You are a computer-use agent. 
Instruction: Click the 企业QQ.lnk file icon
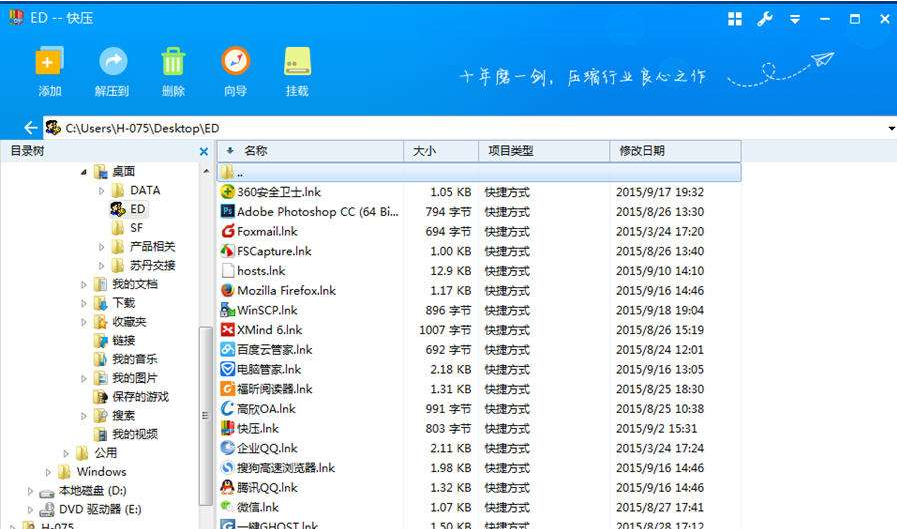(228, 448)
